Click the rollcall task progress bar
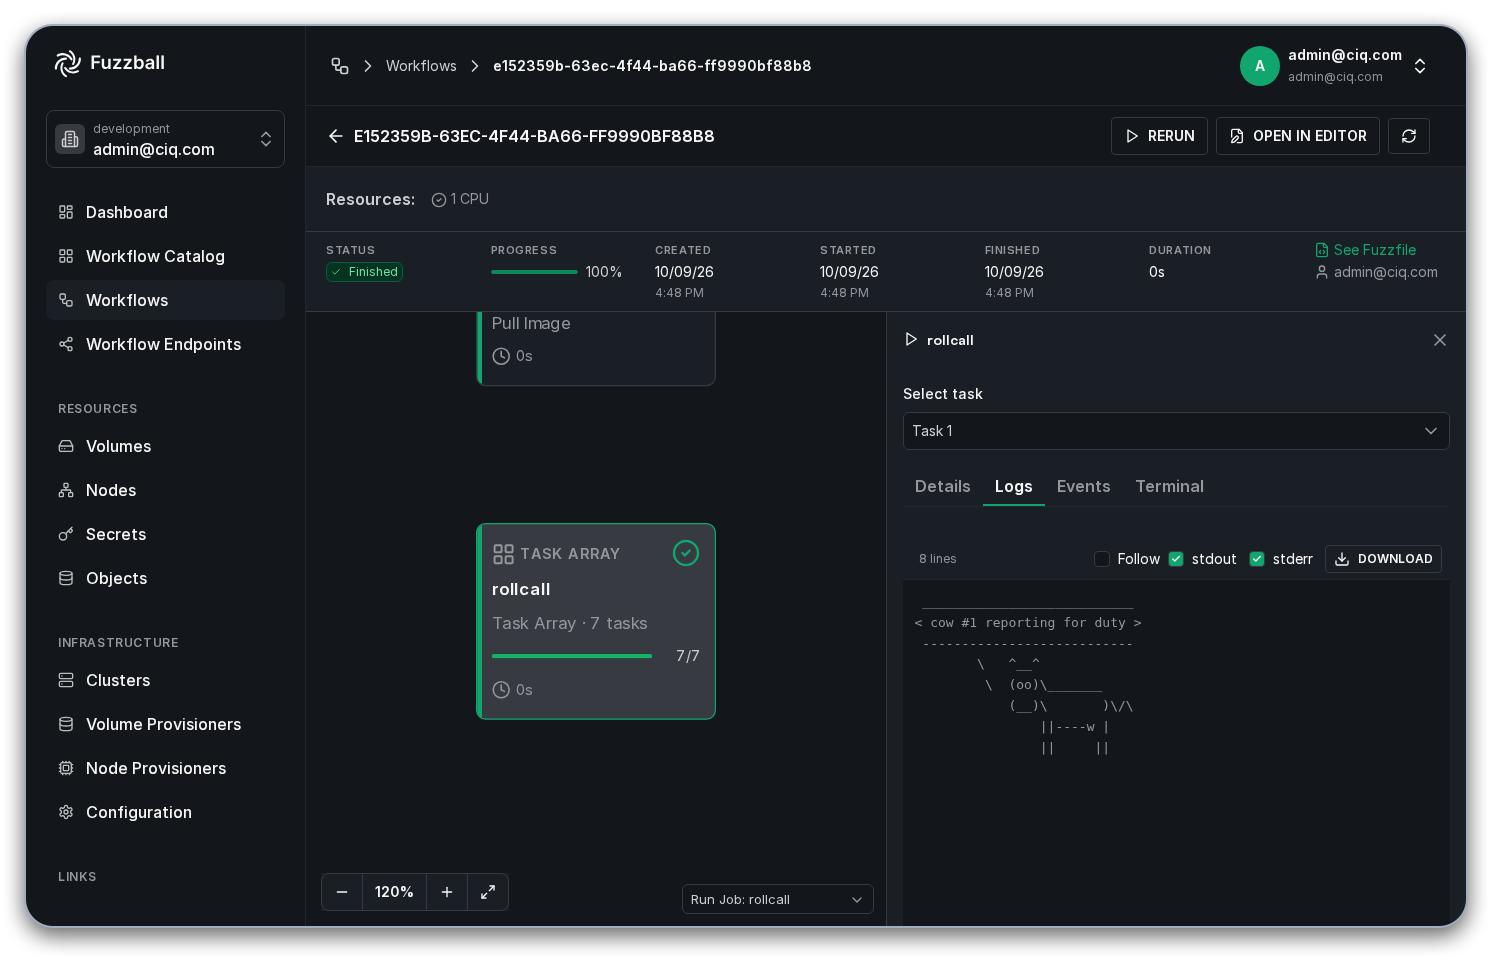Viewport: 1492px width, 960px height. click(572, 656)
